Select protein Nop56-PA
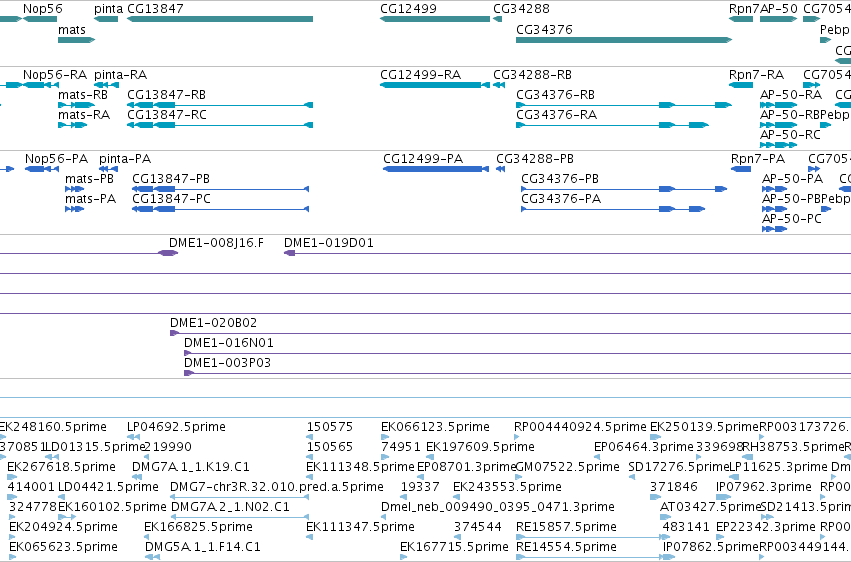Screen dimensions: 851x562 point(42,169)
